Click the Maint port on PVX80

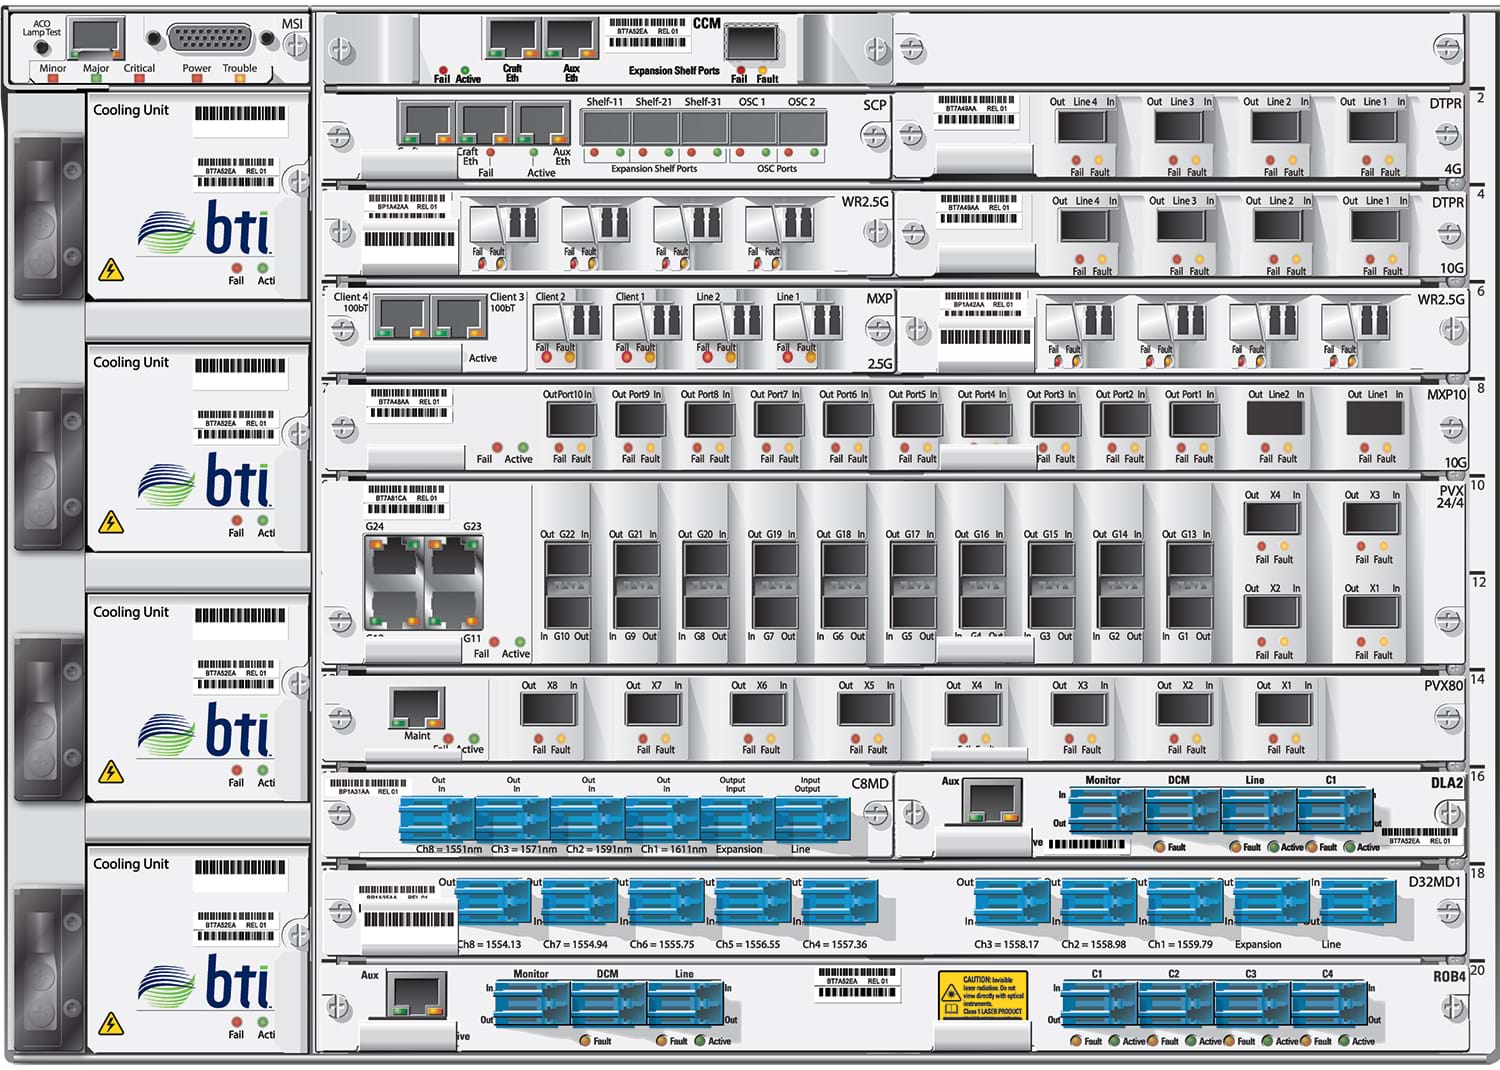tap(417, 708)
